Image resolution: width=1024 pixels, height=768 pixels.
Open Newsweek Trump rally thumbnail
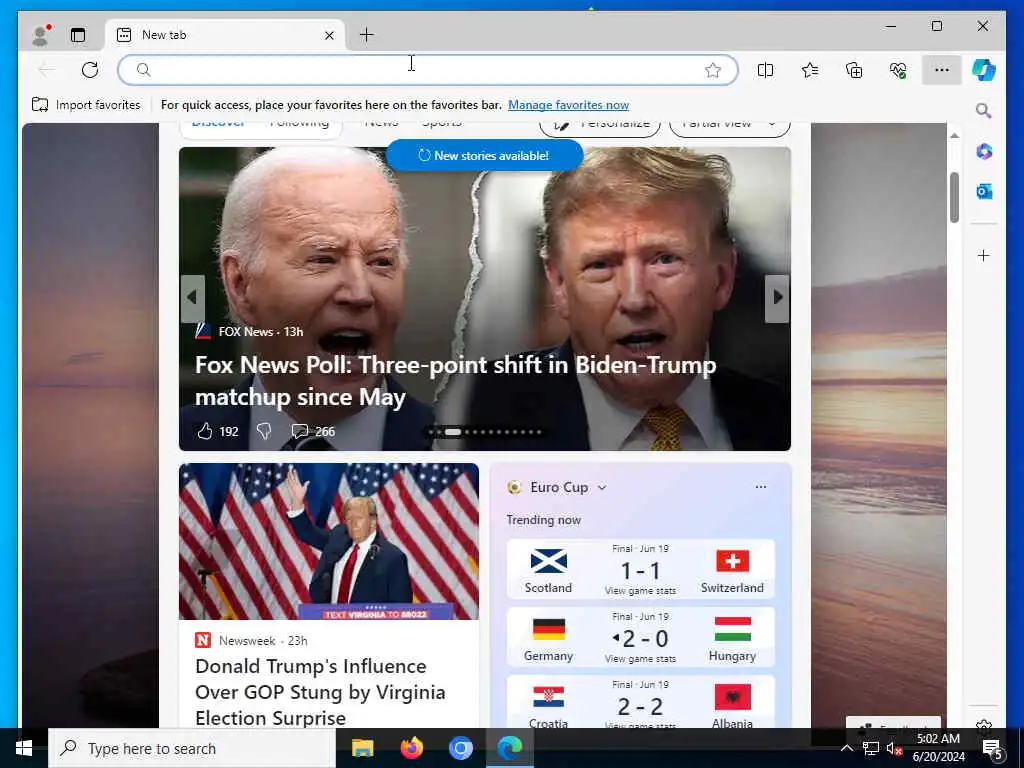328,541
